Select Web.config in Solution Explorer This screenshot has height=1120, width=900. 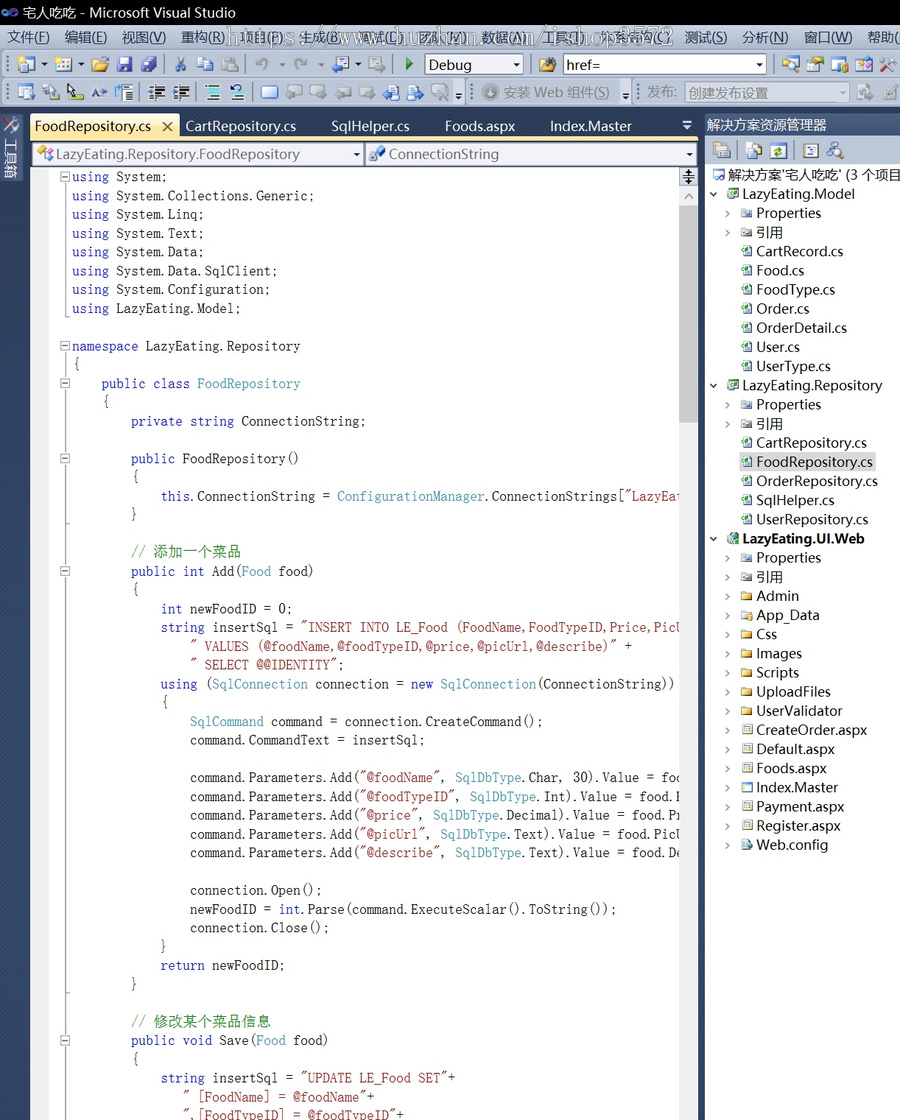coord(792,845)
